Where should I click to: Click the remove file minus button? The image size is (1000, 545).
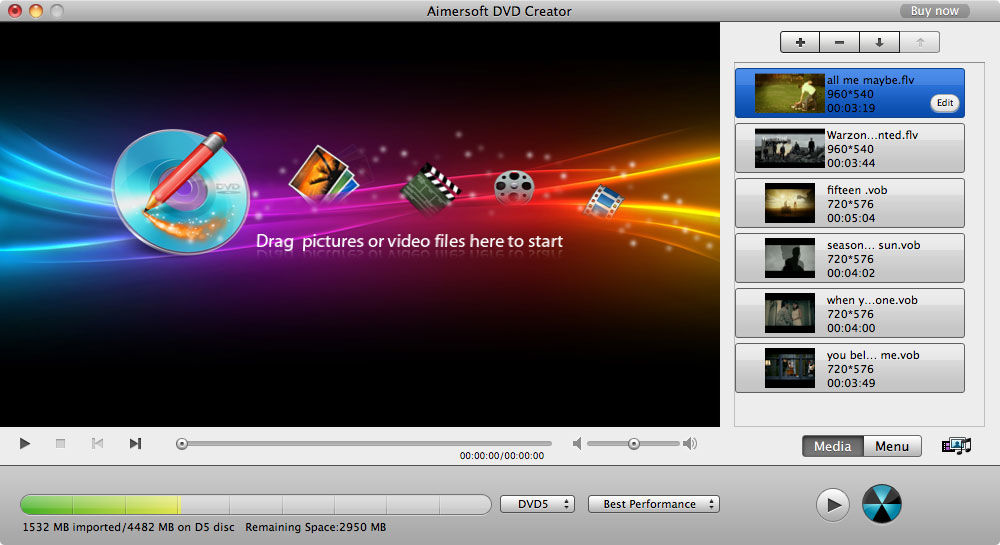click(839, 43)
